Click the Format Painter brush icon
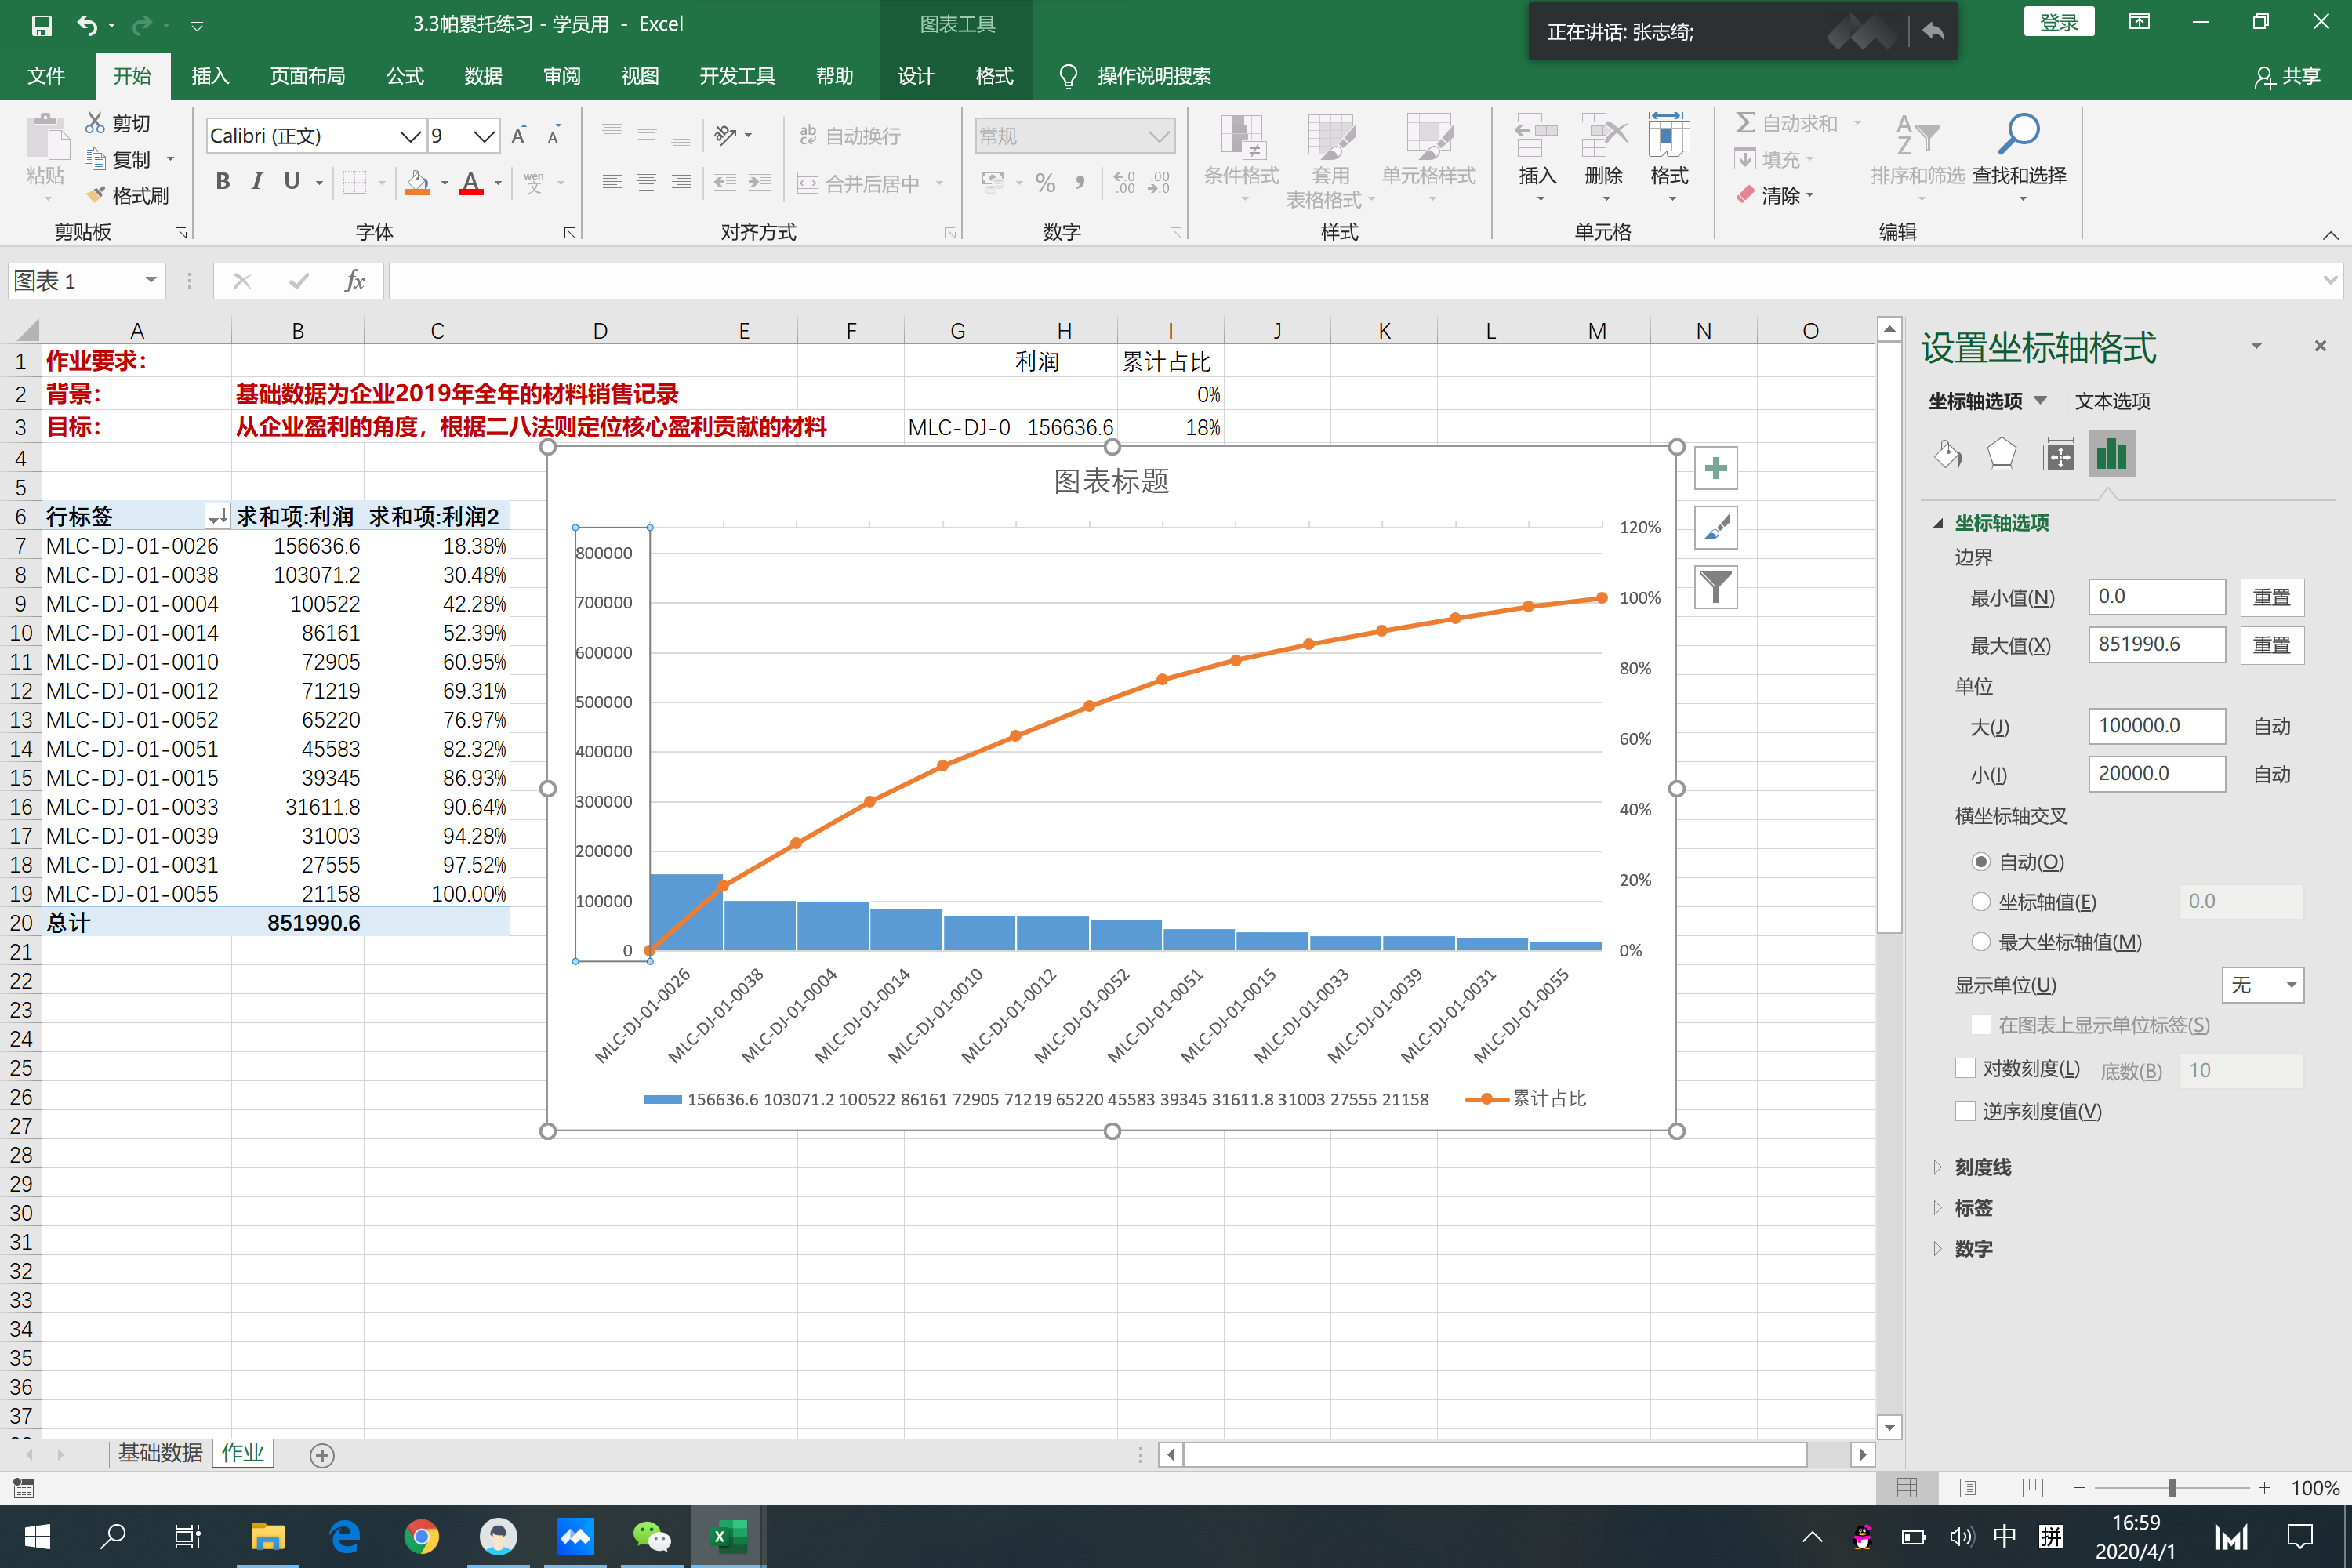The image size is (2352, 1568). tap(96, 195)
